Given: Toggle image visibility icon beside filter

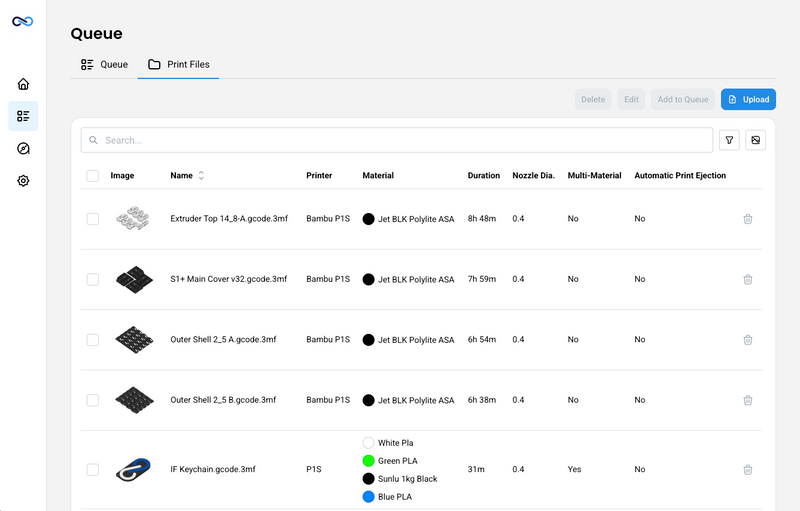Looking at the screenshot, I should tap(755, 140).
